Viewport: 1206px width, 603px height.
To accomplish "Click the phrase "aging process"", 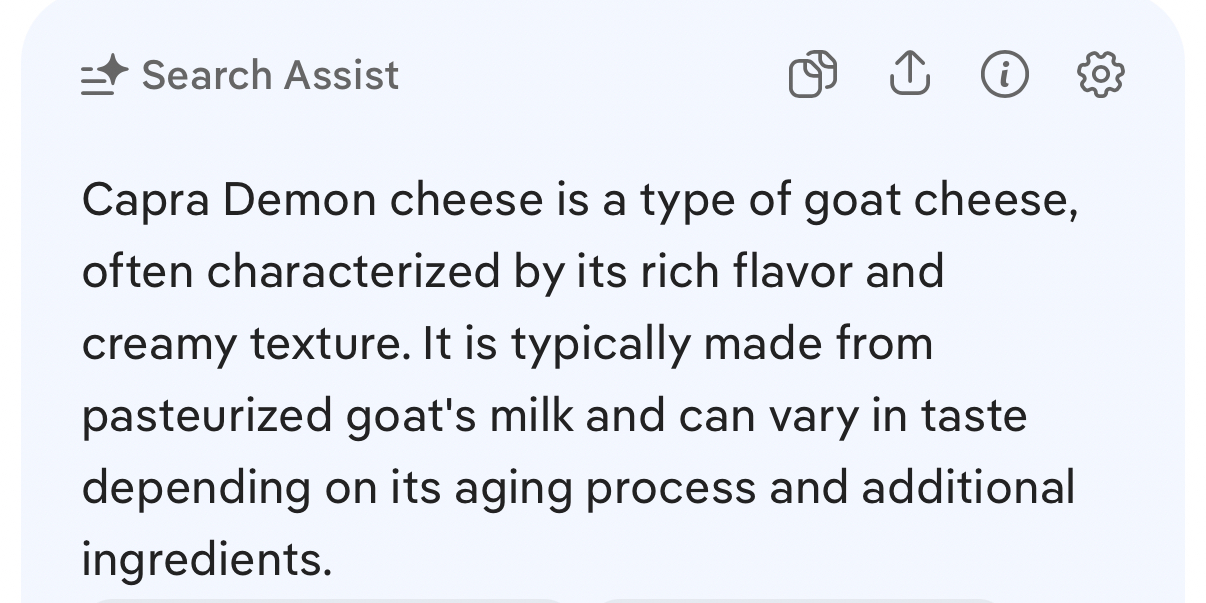I will click(x=605, y=488).
